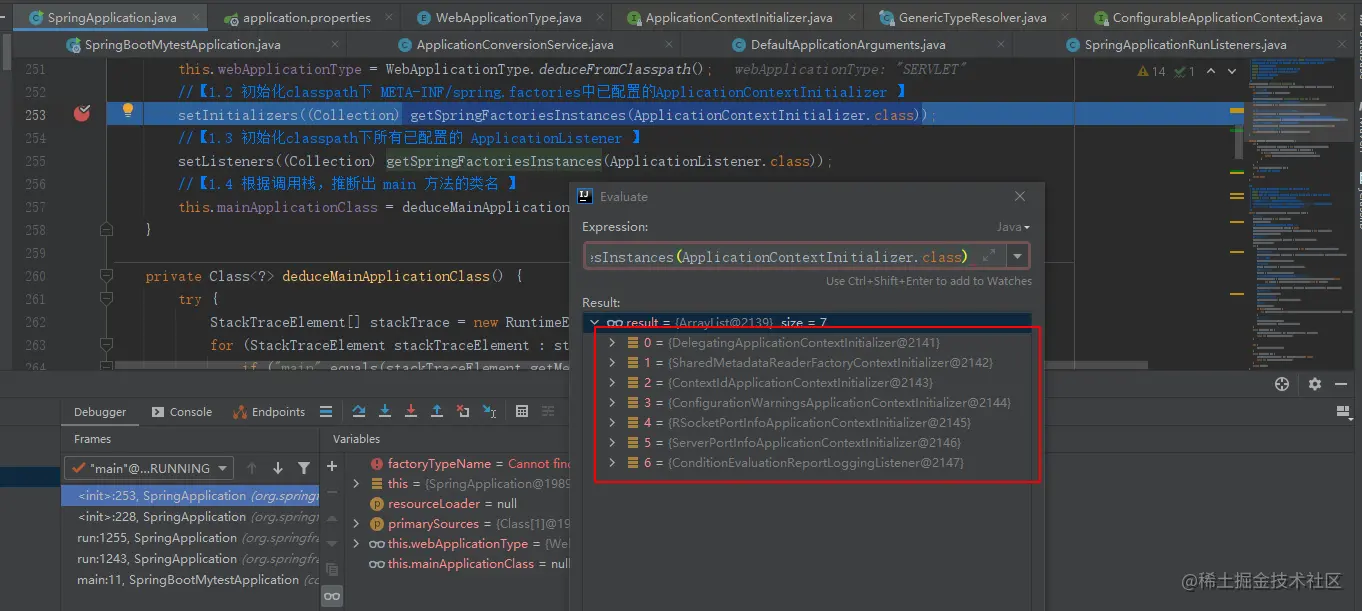Expand result item 3 ConfigurationWarningsApplicationContextInitializer
Image resolution: width=1362 pixels, height=611 pixels.
pos(612,402)
